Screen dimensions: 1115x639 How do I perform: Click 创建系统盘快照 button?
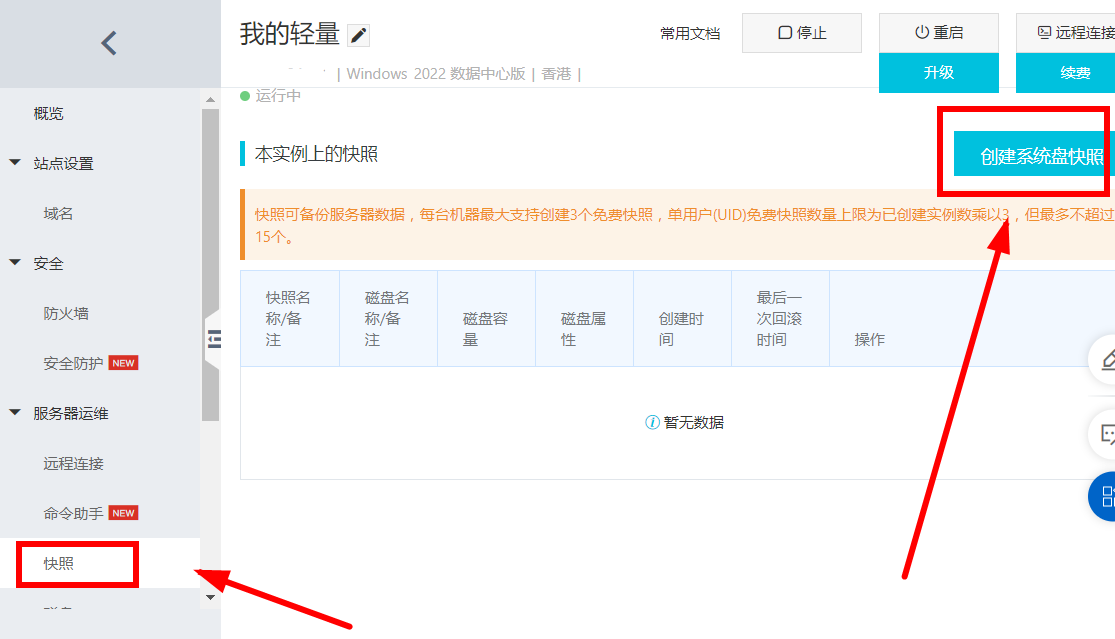tap(1034, 156)
